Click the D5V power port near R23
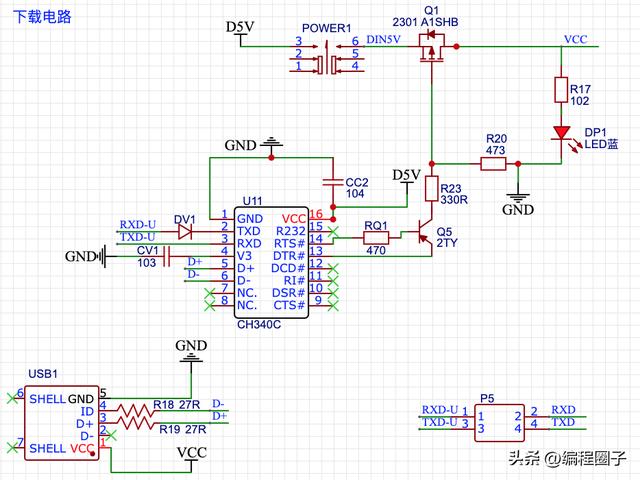This screenshot has width=640, height=480. point(407,180)
